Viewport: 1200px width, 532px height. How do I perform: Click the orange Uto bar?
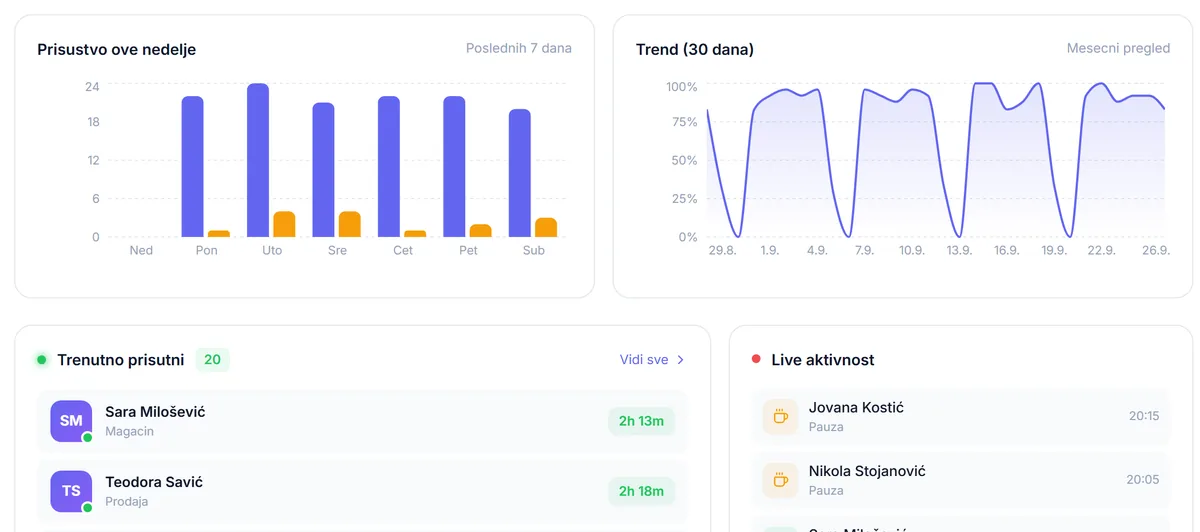coord(284,224)
